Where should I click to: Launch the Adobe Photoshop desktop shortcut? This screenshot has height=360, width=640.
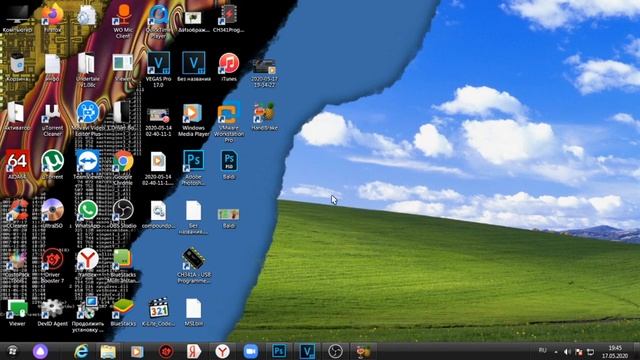pos(194,168)
